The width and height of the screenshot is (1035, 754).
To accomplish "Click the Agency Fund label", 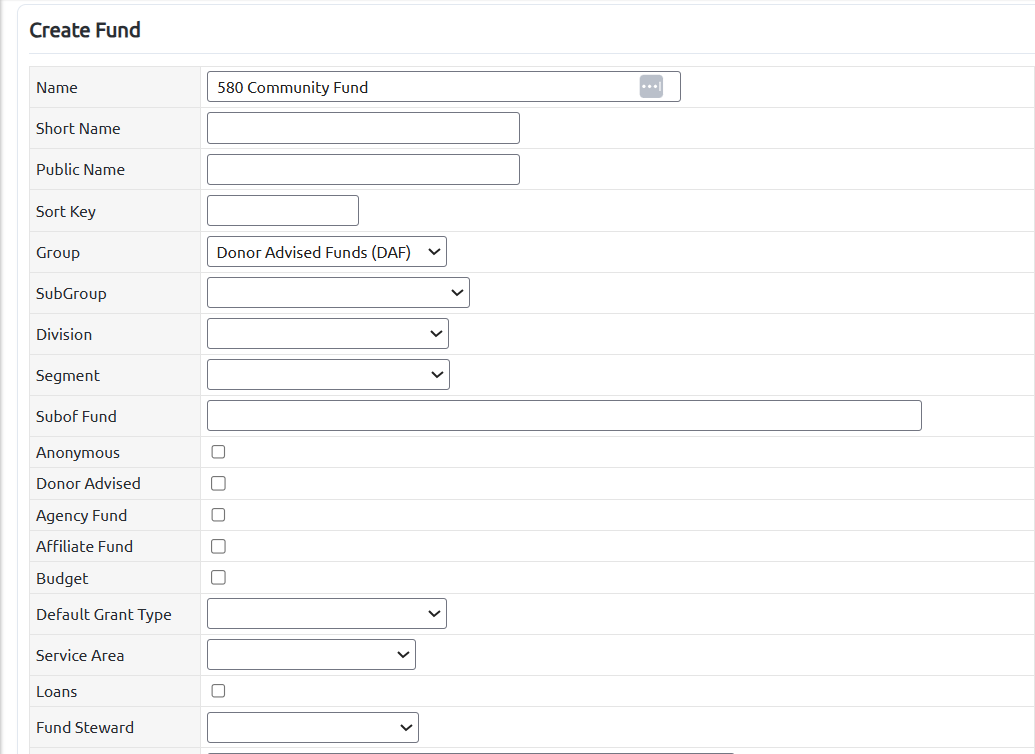I will click(x=82, y=516).
